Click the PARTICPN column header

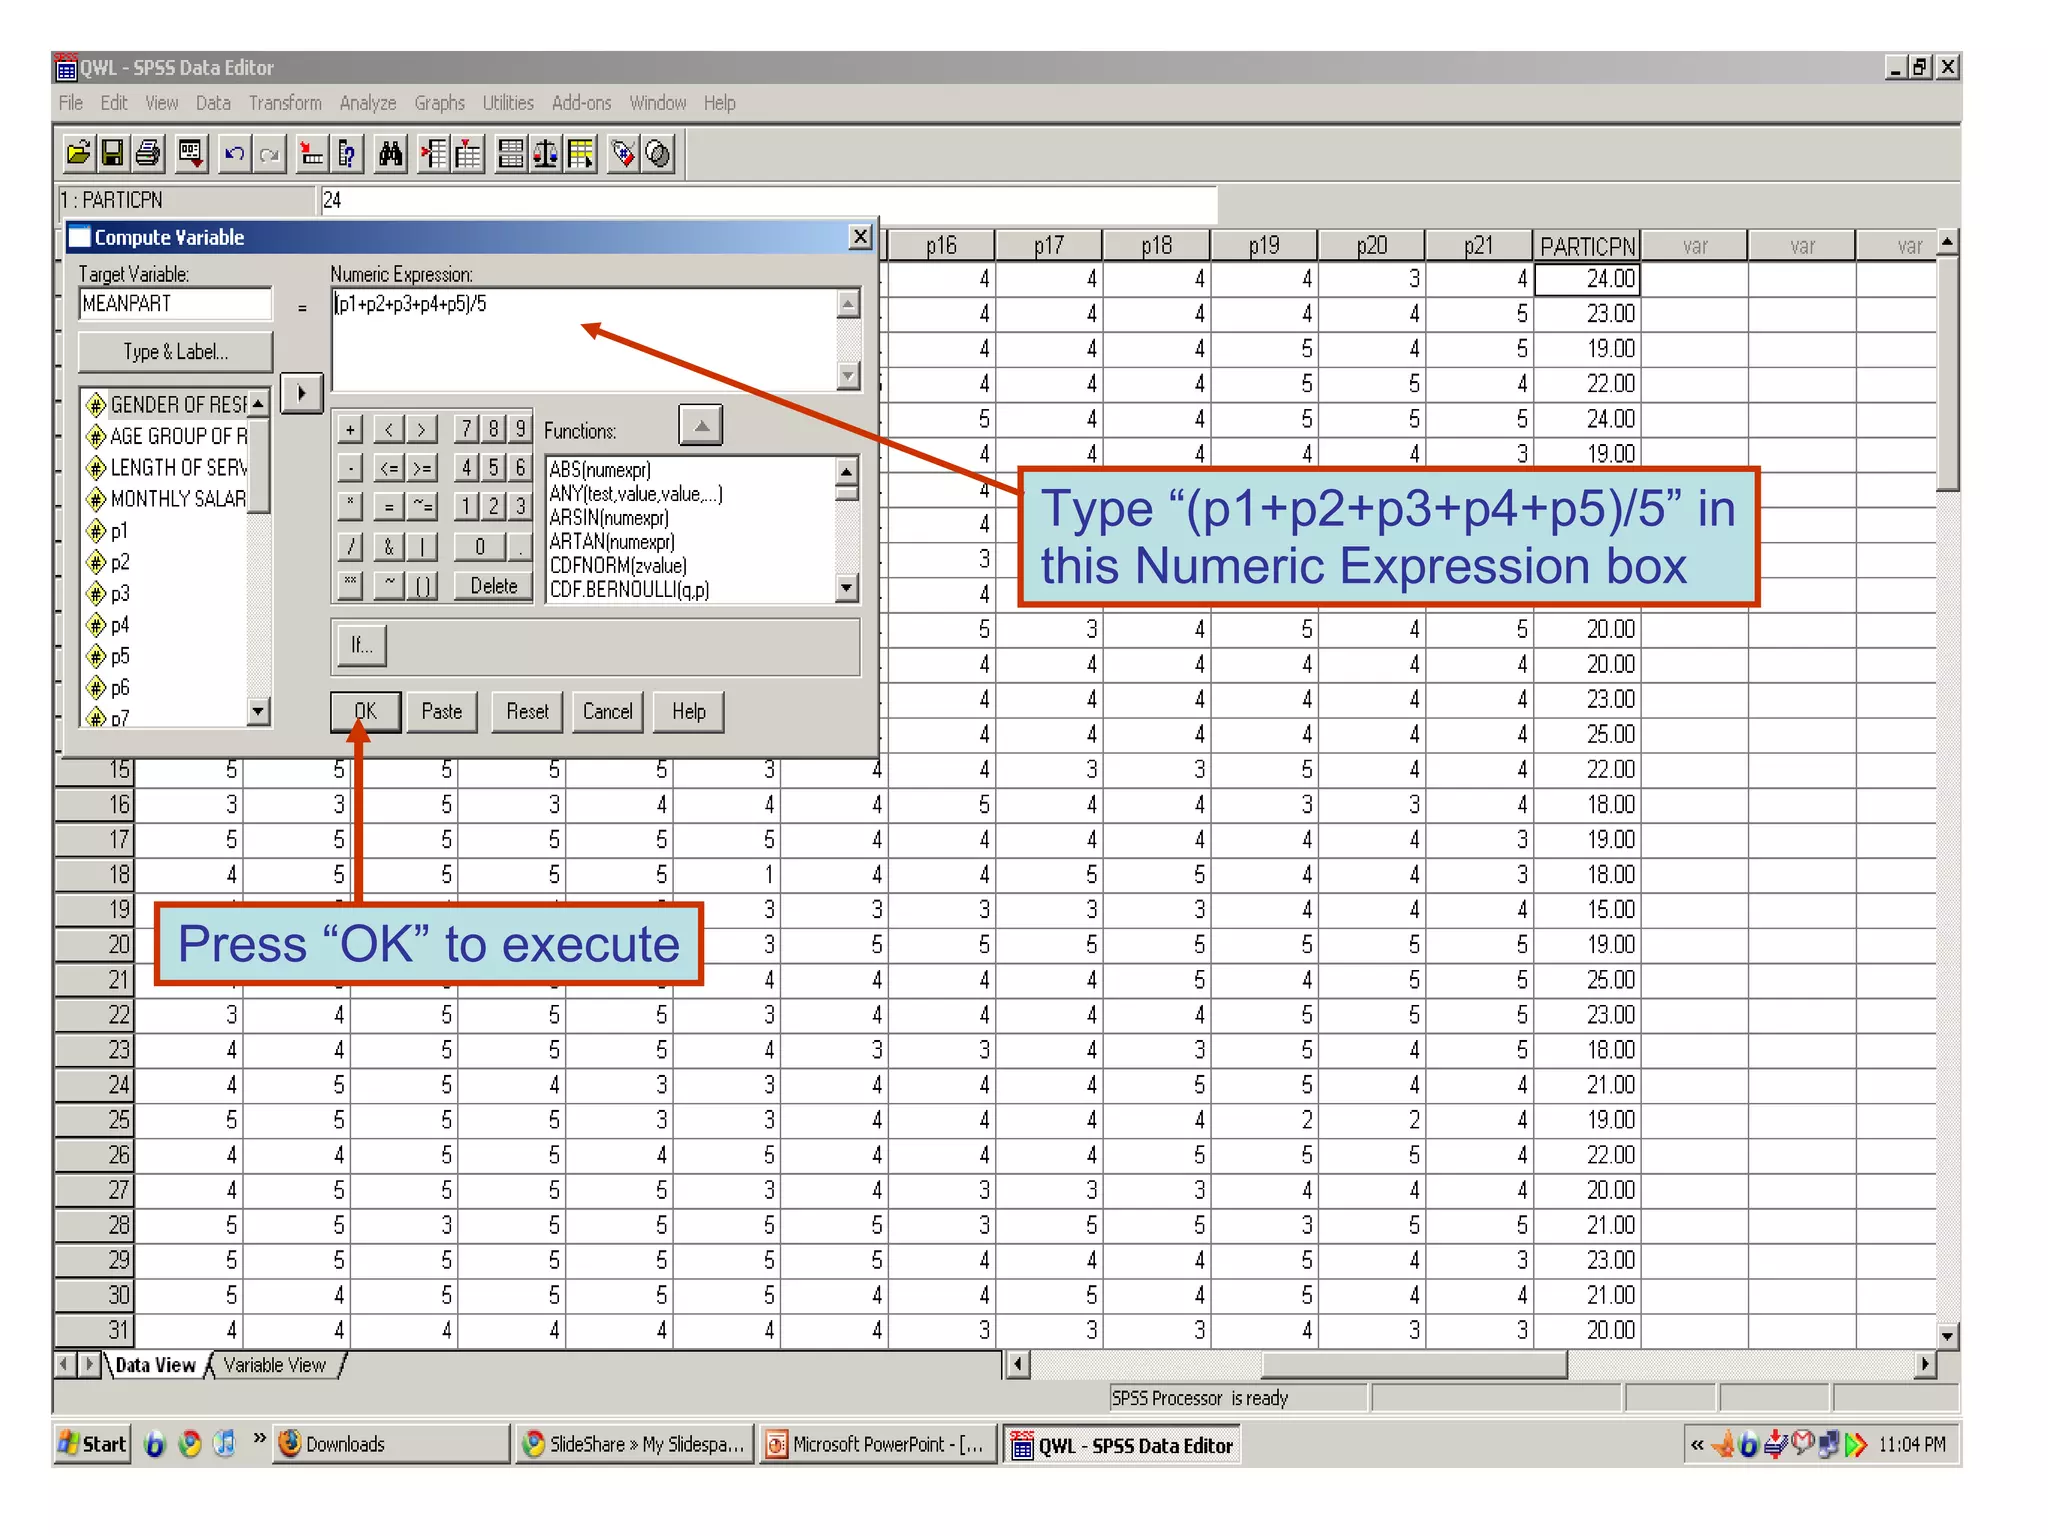point(1587,246)
